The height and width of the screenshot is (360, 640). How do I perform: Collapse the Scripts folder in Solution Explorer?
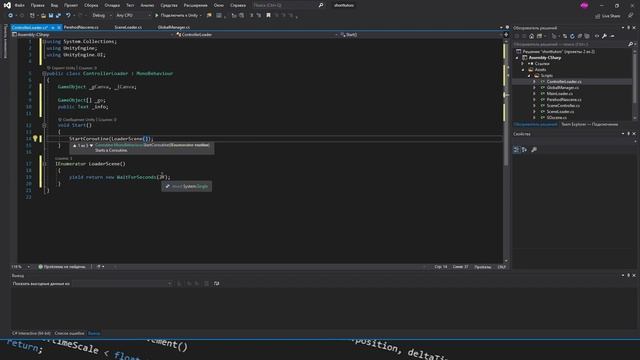(529, 76)
